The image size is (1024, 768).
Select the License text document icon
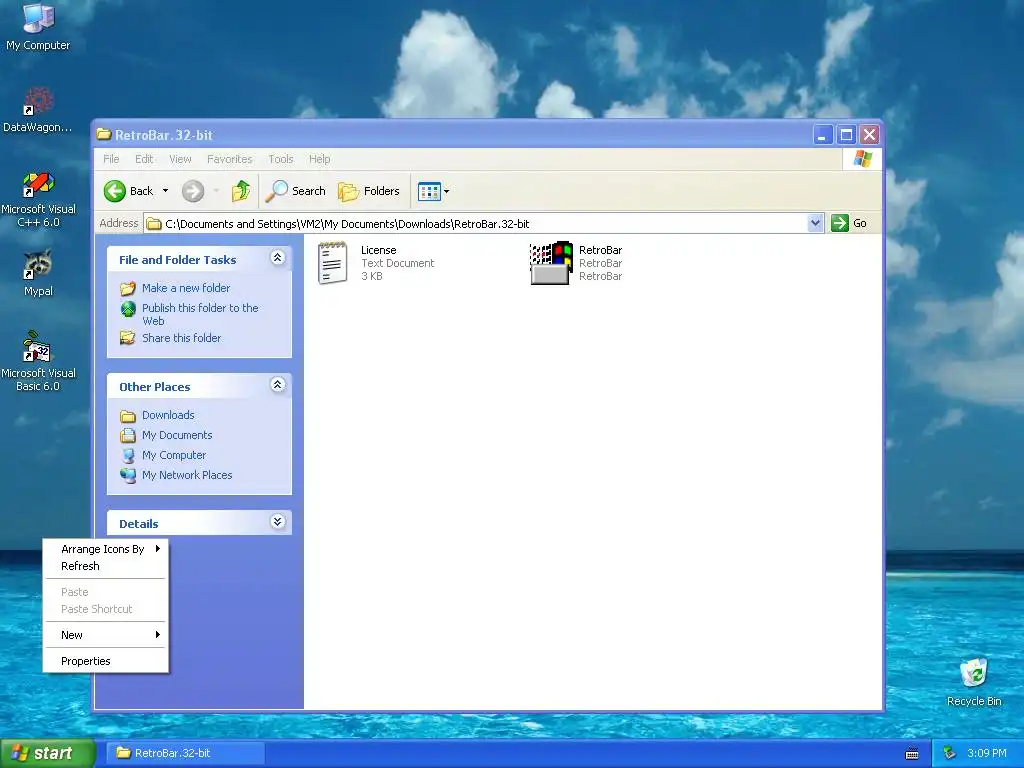(332, 263)
